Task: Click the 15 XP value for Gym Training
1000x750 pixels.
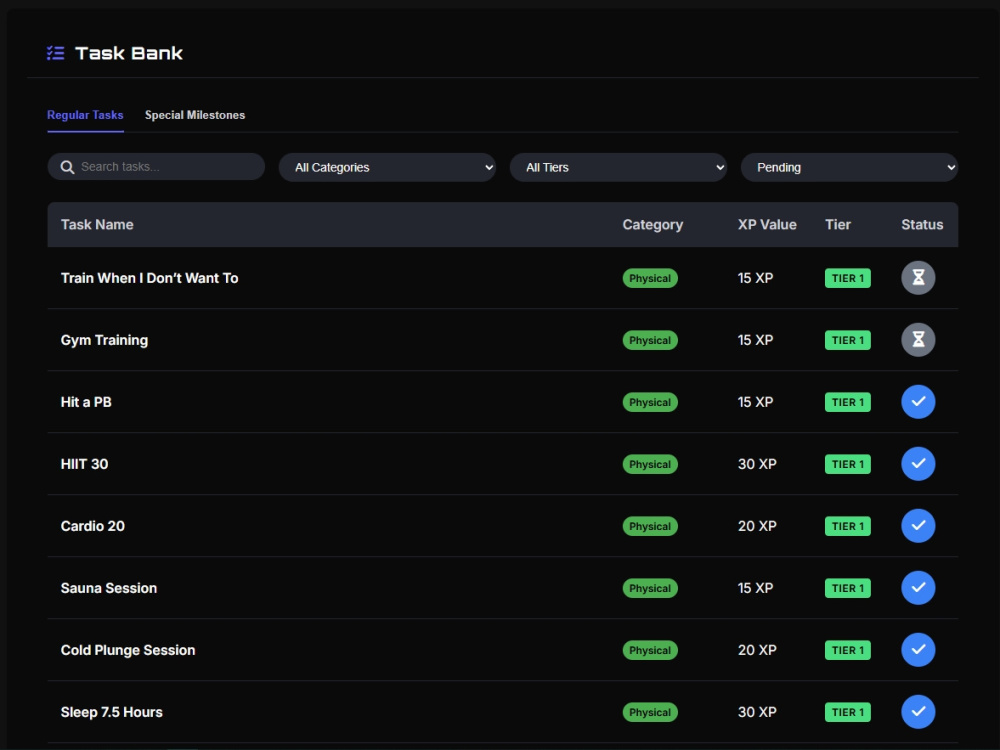Action: [755, 340]
